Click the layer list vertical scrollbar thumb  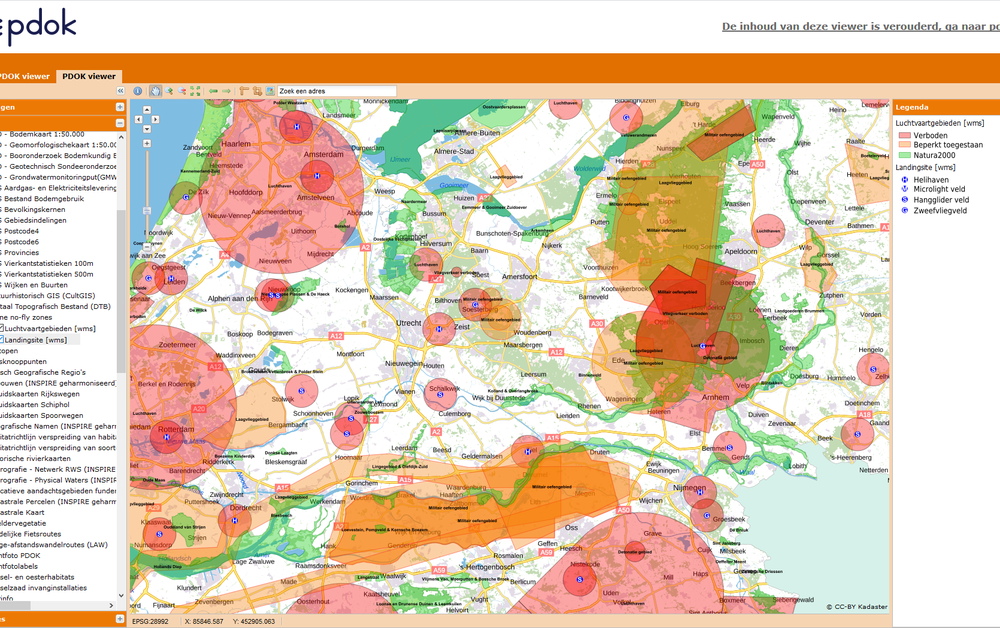121,290
